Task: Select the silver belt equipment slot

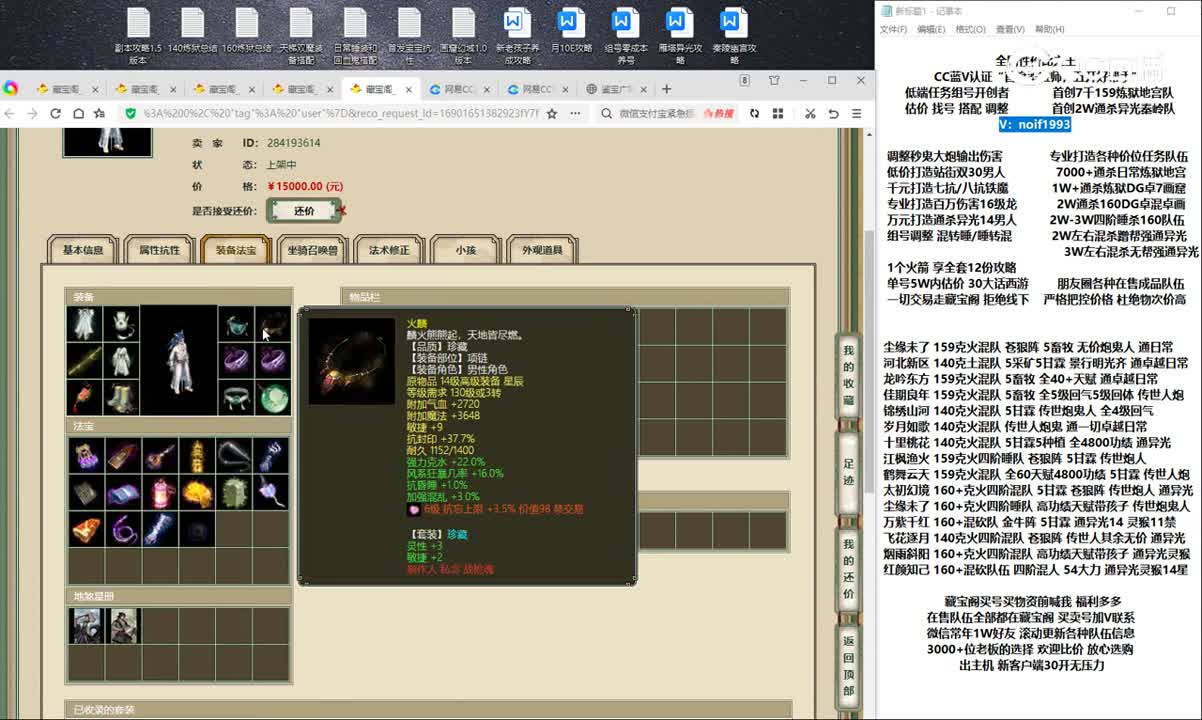Action: point(236,397)
